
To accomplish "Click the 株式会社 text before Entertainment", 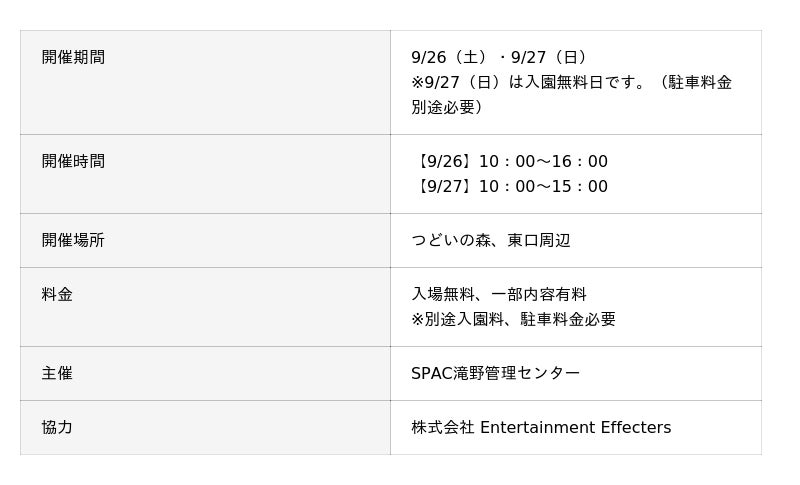I will [443, 427].
